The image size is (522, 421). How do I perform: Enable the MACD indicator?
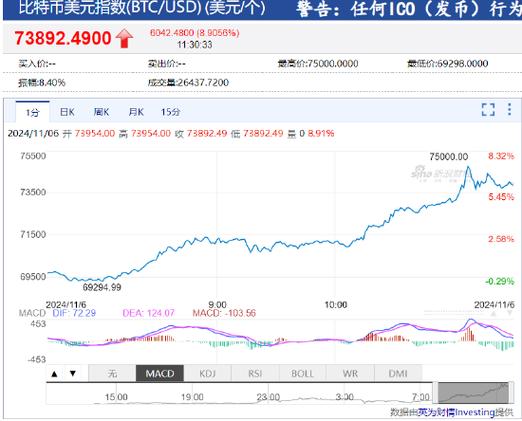[160, 373]
